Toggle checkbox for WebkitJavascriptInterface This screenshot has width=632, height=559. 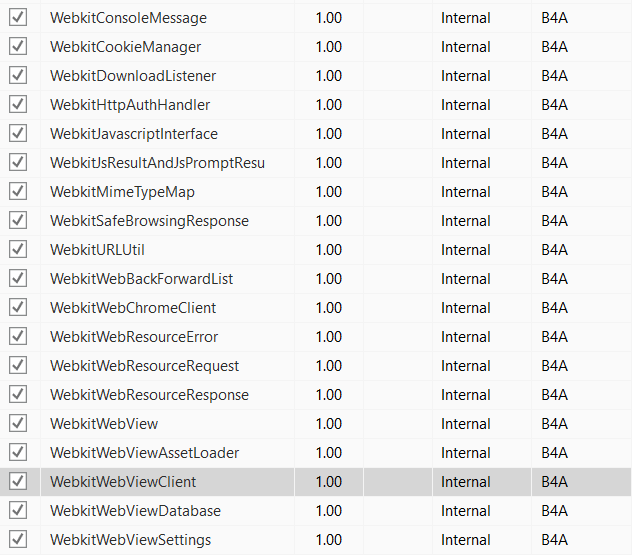[x=18, y=133]
